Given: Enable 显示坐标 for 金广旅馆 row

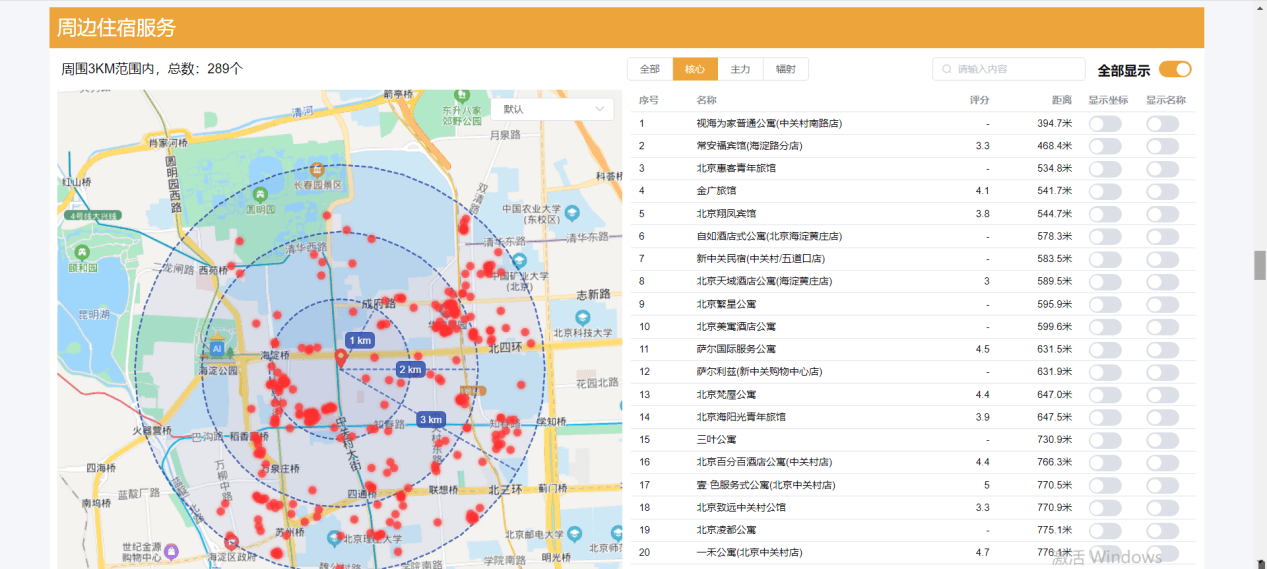Looking at the screenshot, I should (x=1105, y=191).
